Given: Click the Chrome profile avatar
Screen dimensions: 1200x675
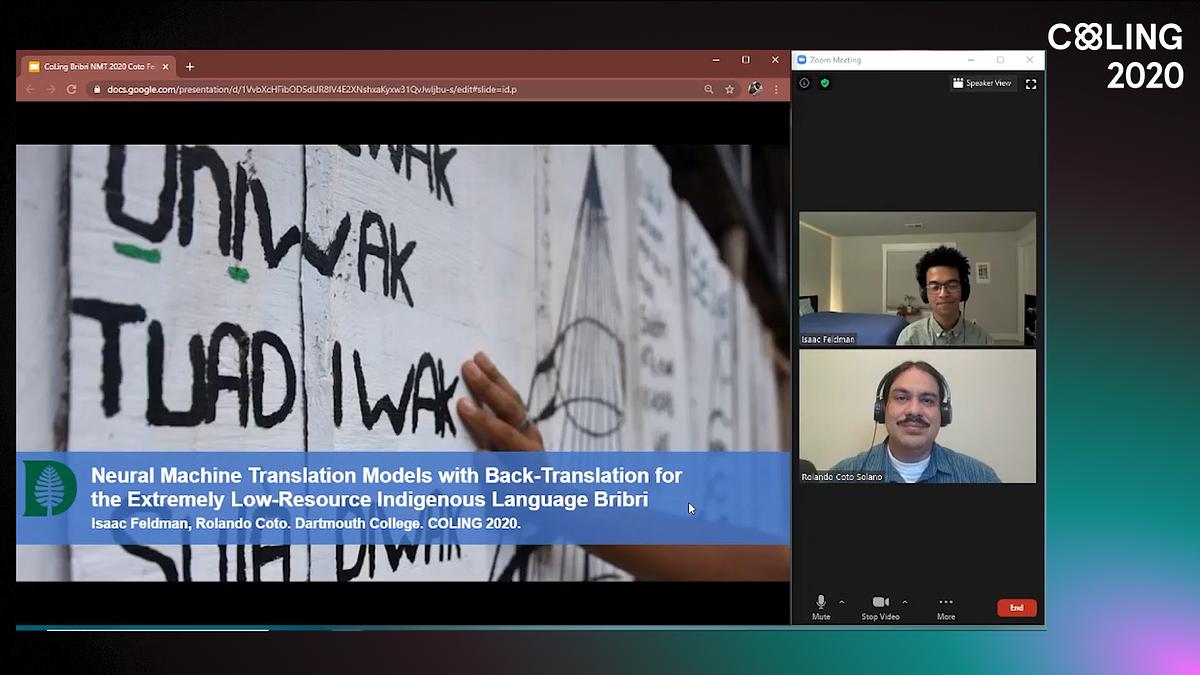Looking at the screenshot, I should coord(755,89).
